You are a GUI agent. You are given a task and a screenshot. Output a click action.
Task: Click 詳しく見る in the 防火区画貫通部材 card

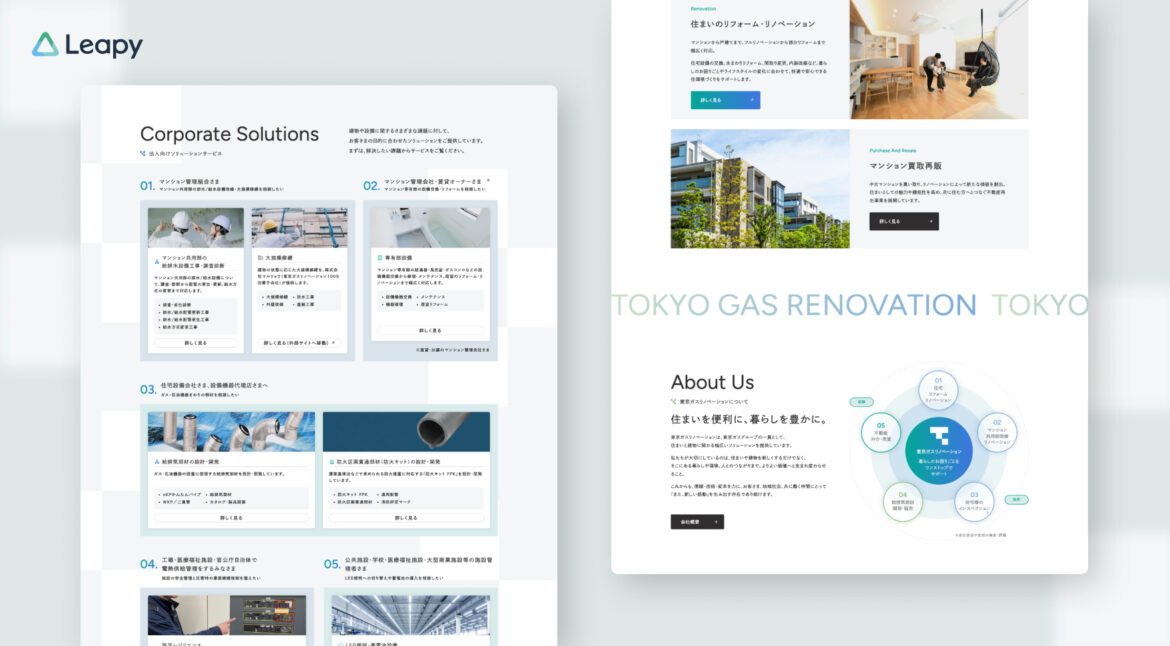[406, 518]
